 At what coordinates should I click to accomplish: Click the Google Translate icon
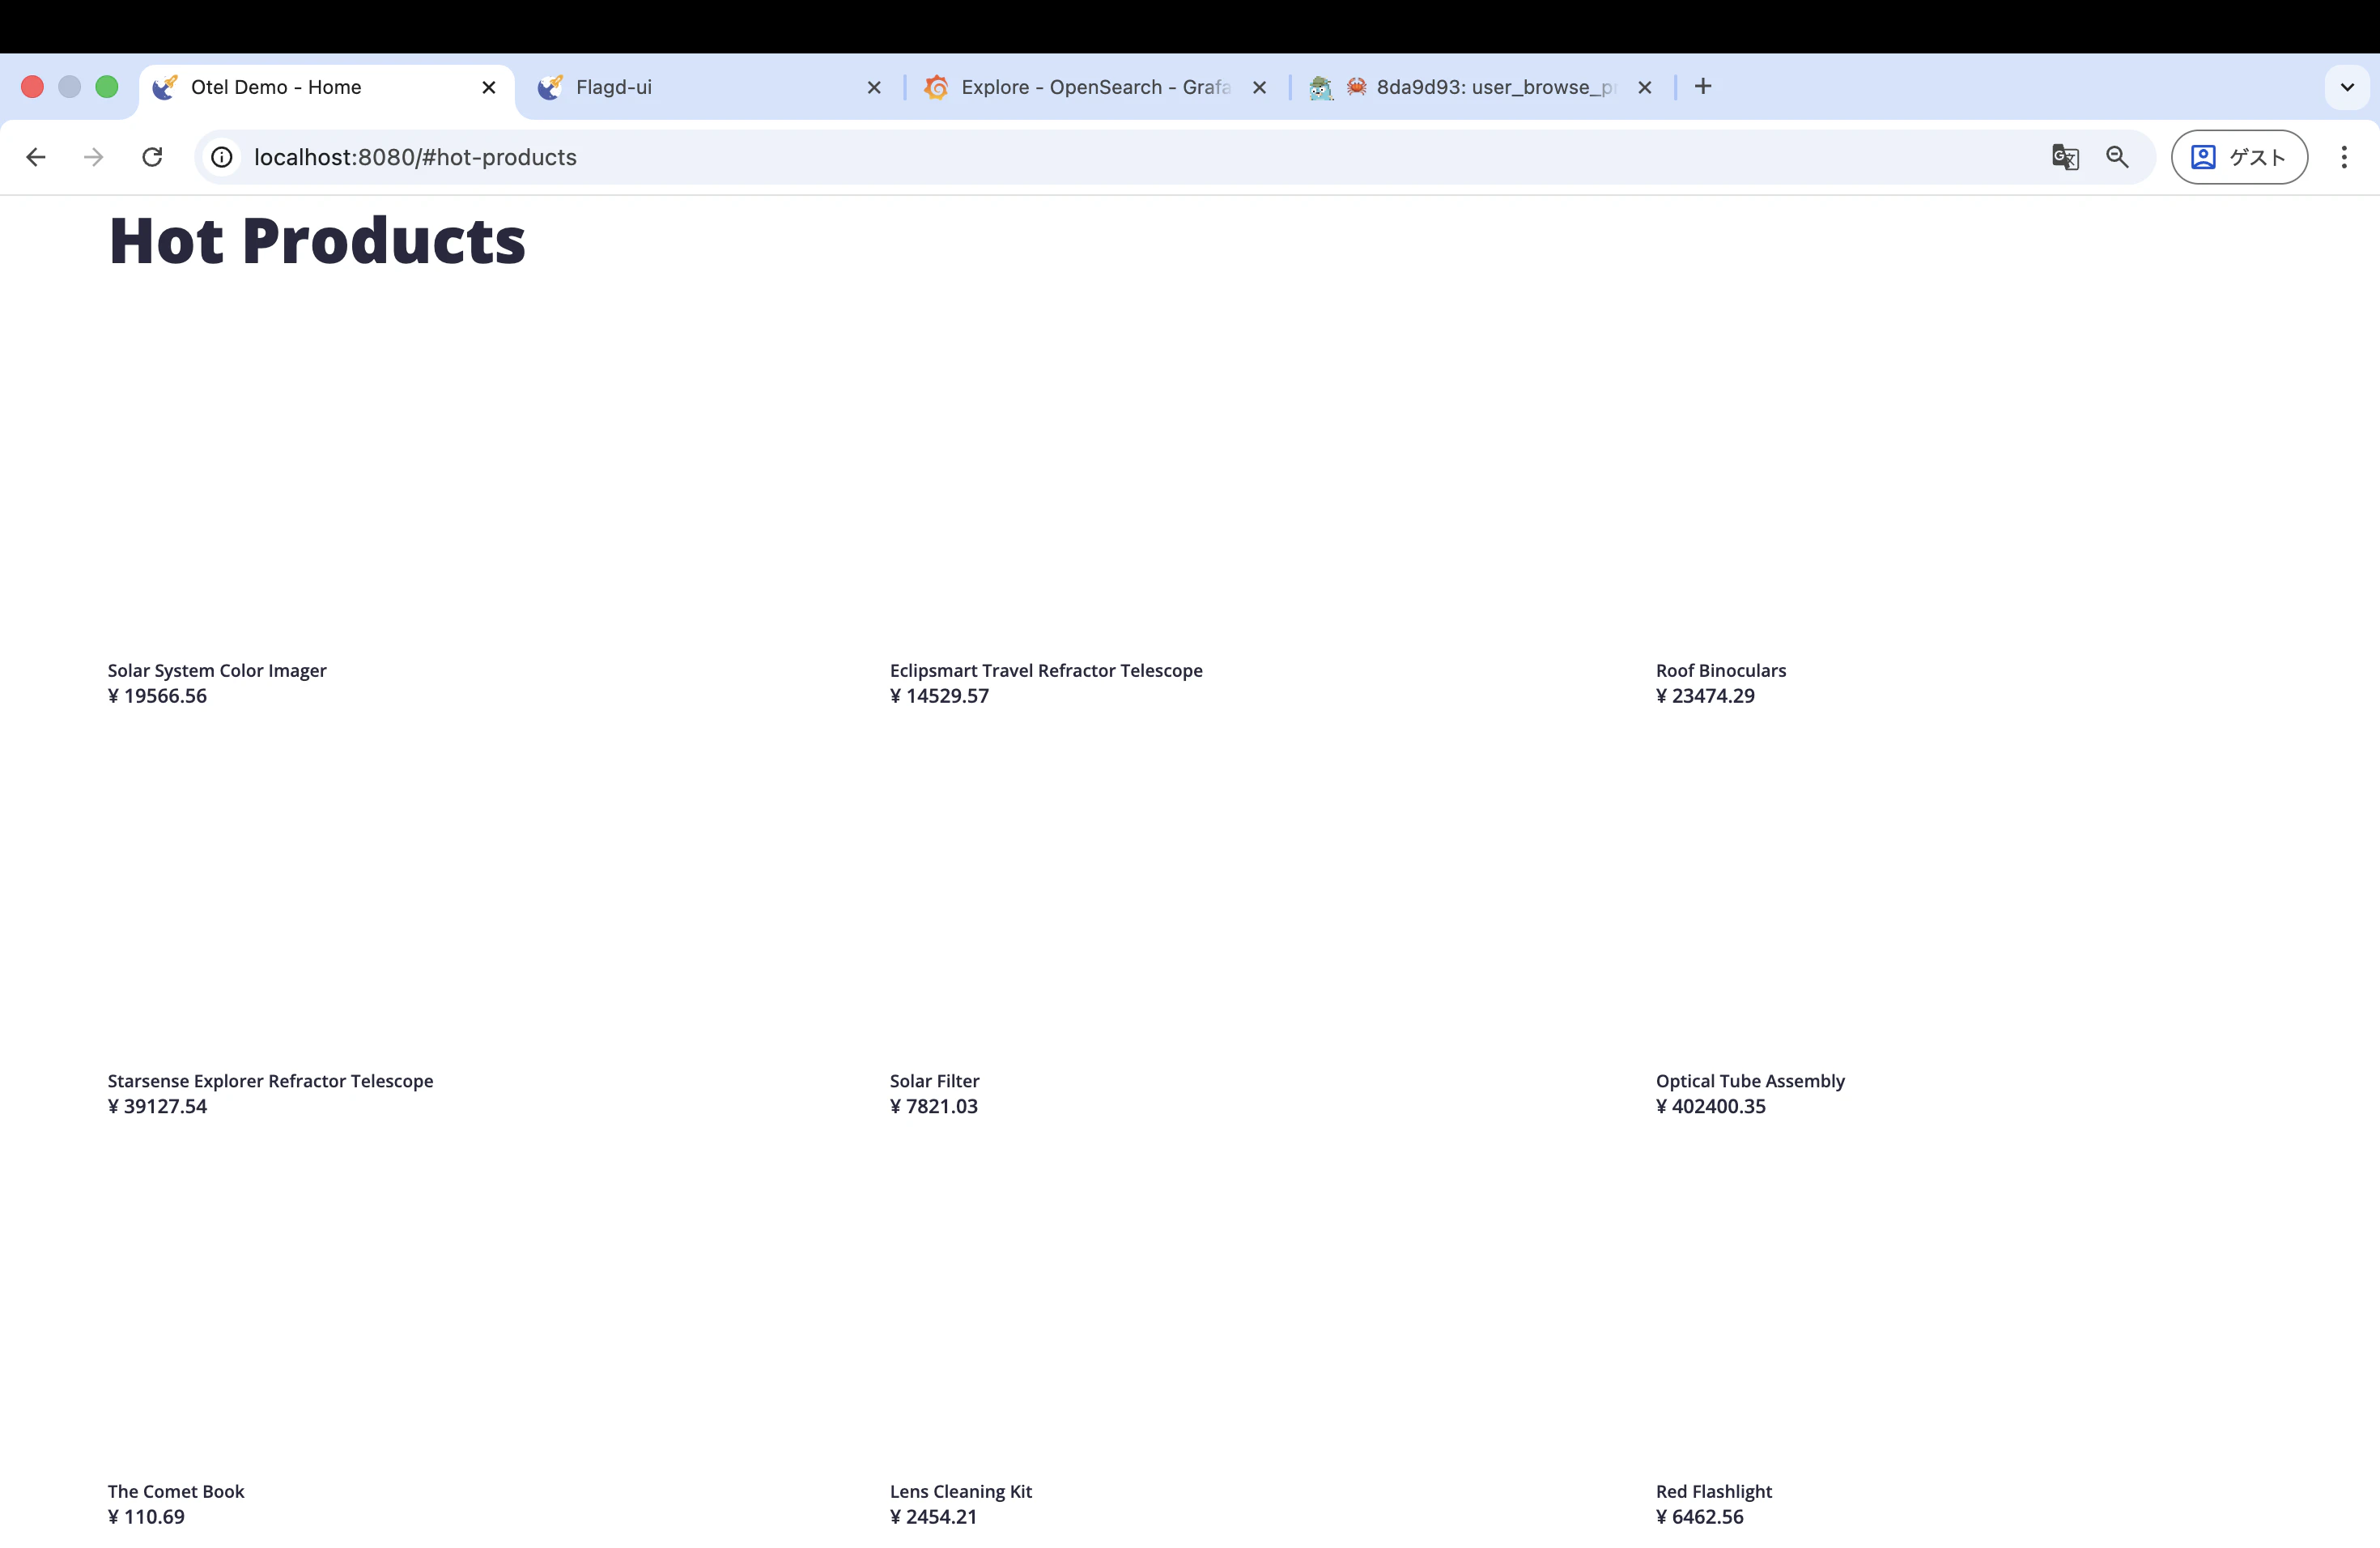(2064, 157)
